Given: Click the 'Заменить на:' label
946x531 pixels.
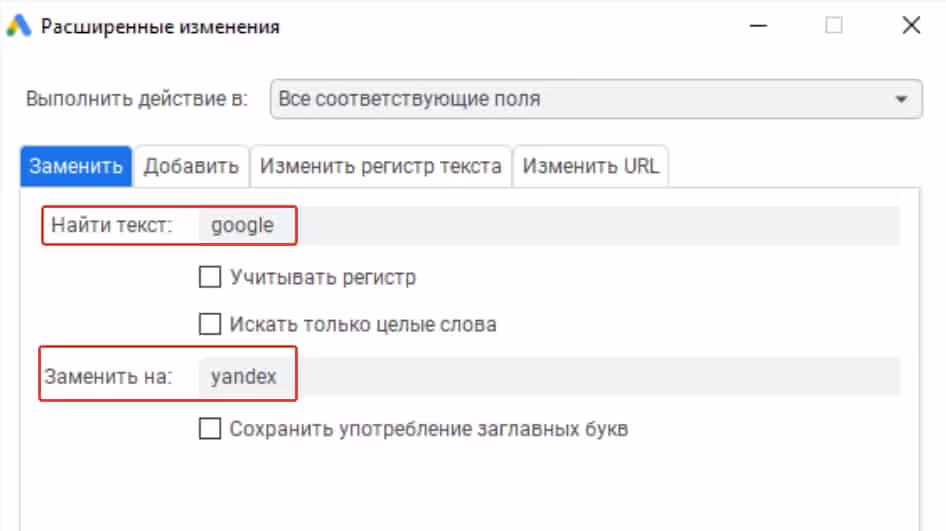Looking at the screenshot, I should [x=109, y=377].
